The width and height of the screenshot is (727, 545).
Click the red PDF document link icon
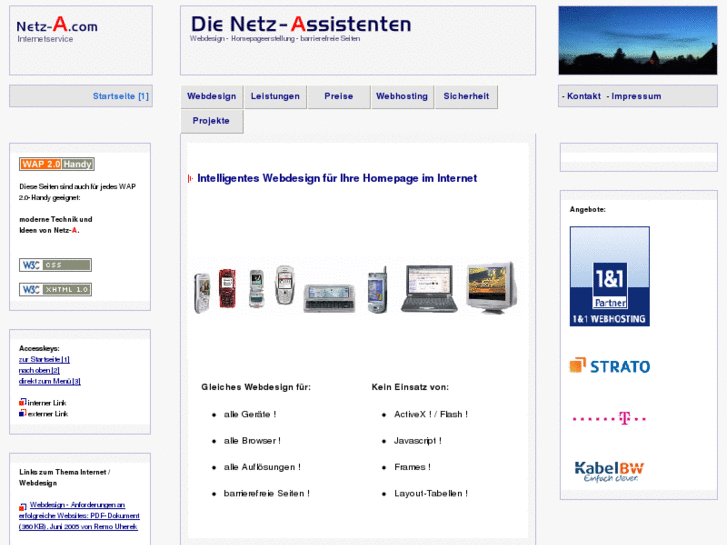pyautogui.click(x=22, y=507)
